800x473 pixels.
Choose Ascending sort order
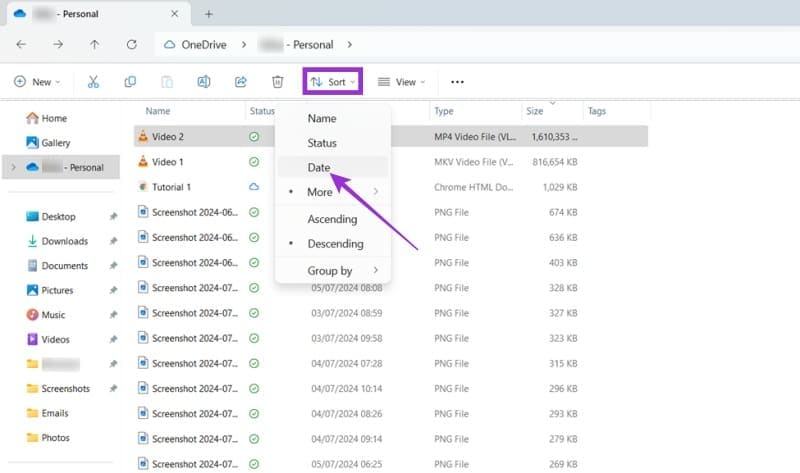(x=333, y=219)
